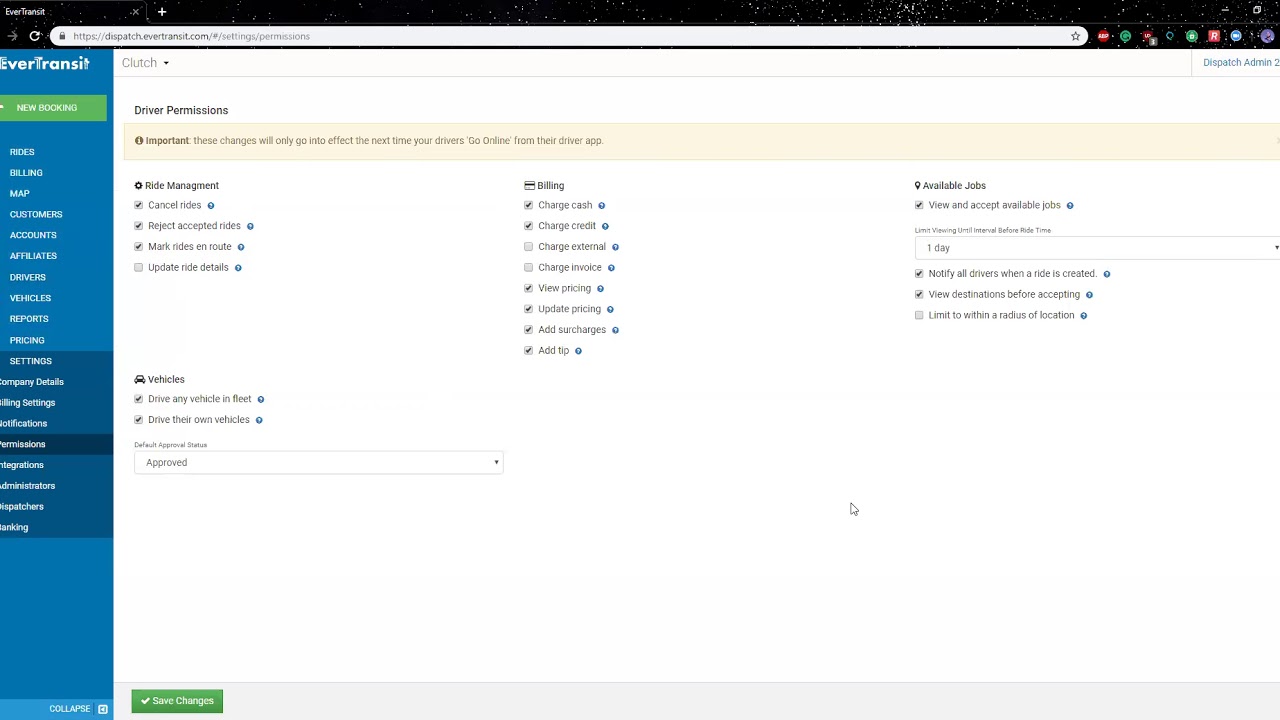This screenshot has width=1280, height=720.
Task: Open Rides in the sidebar
Action: [22, 152]
